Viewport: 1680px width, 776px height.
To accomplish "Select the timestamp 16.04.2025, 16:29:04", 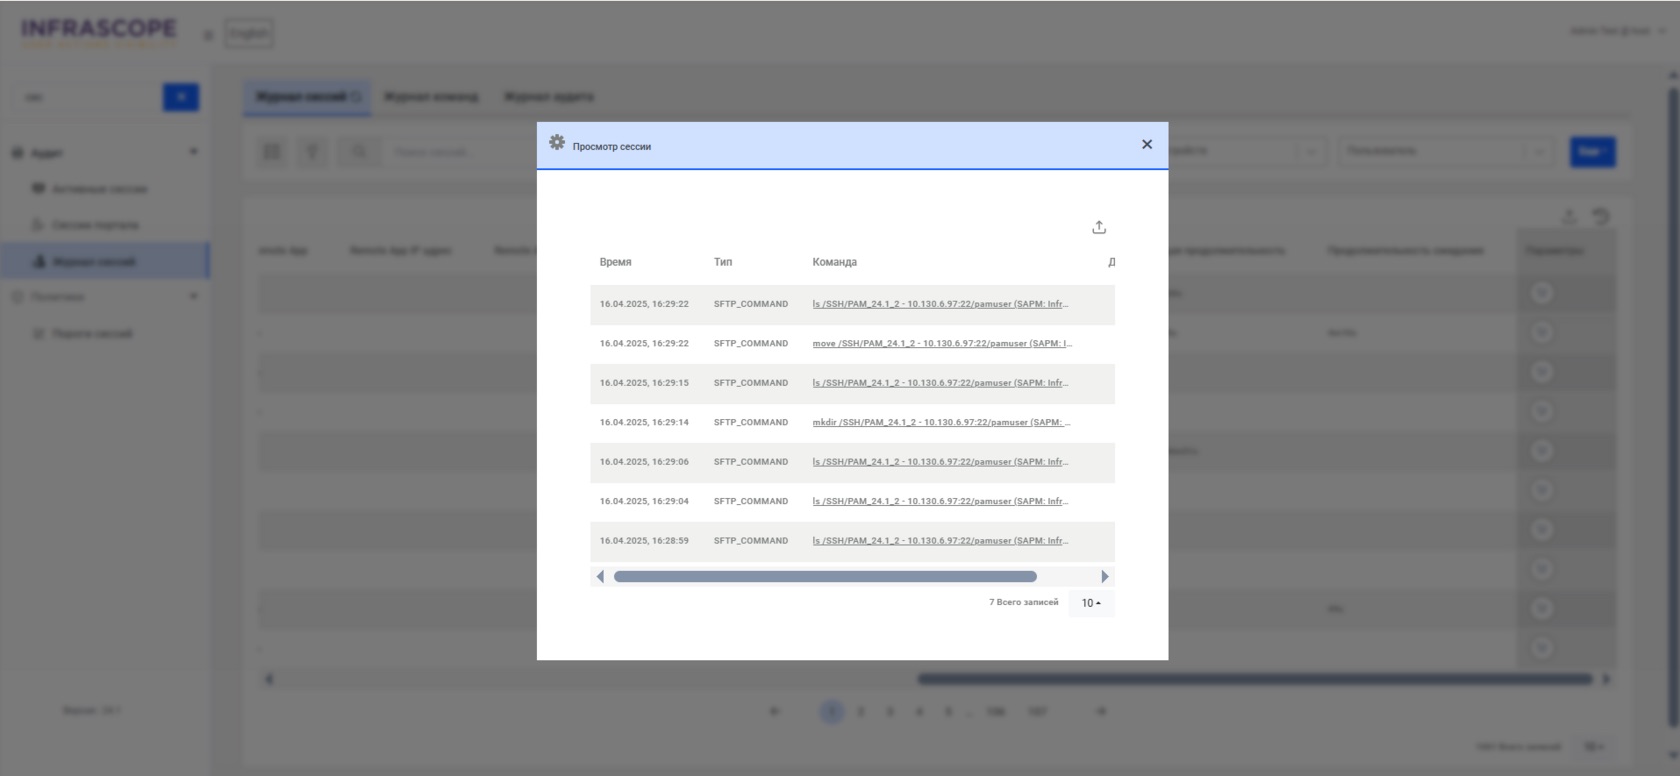I will (644, 501).
